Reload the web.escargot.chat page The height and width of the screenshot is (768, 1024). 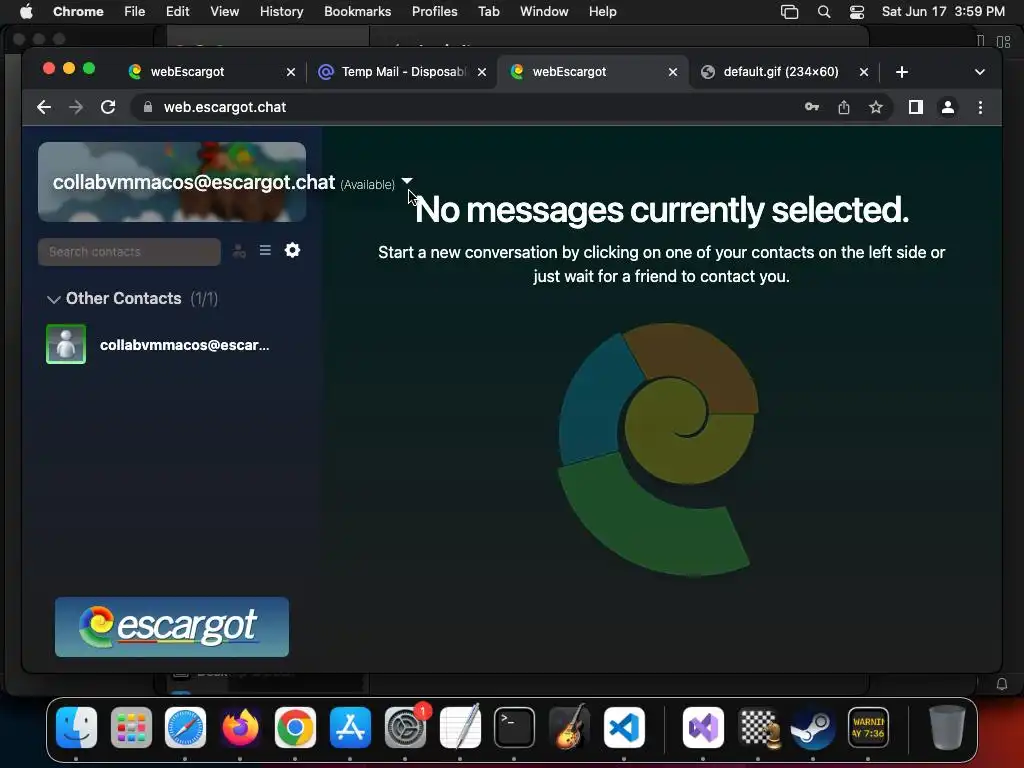108,107
